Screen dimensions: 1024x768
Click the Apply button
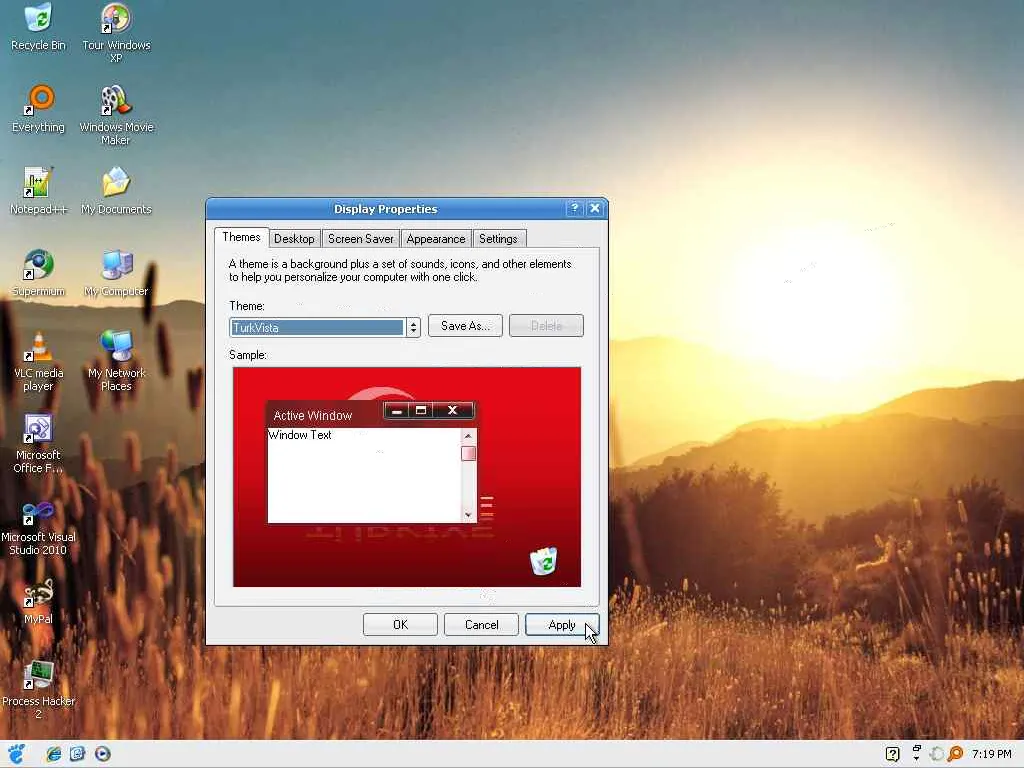coord(562,625)
